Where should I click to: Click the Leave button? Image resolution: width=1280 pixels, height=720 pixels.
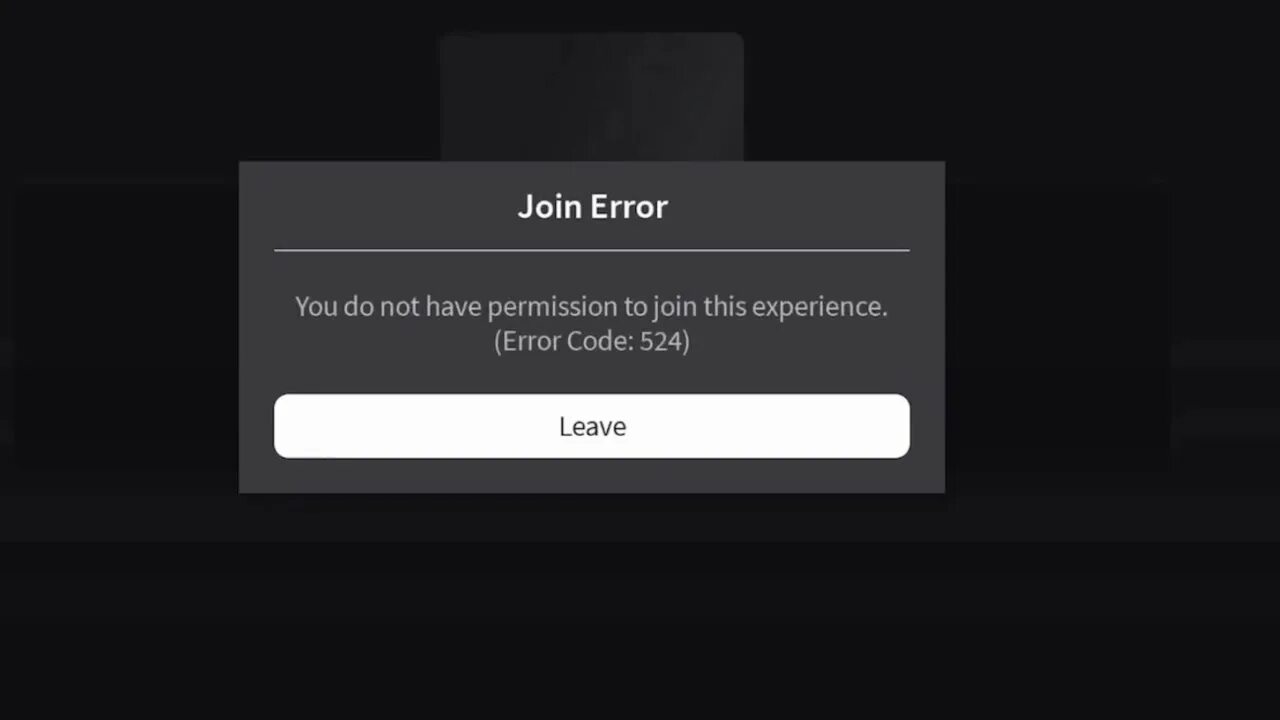(x=592, y=426)
